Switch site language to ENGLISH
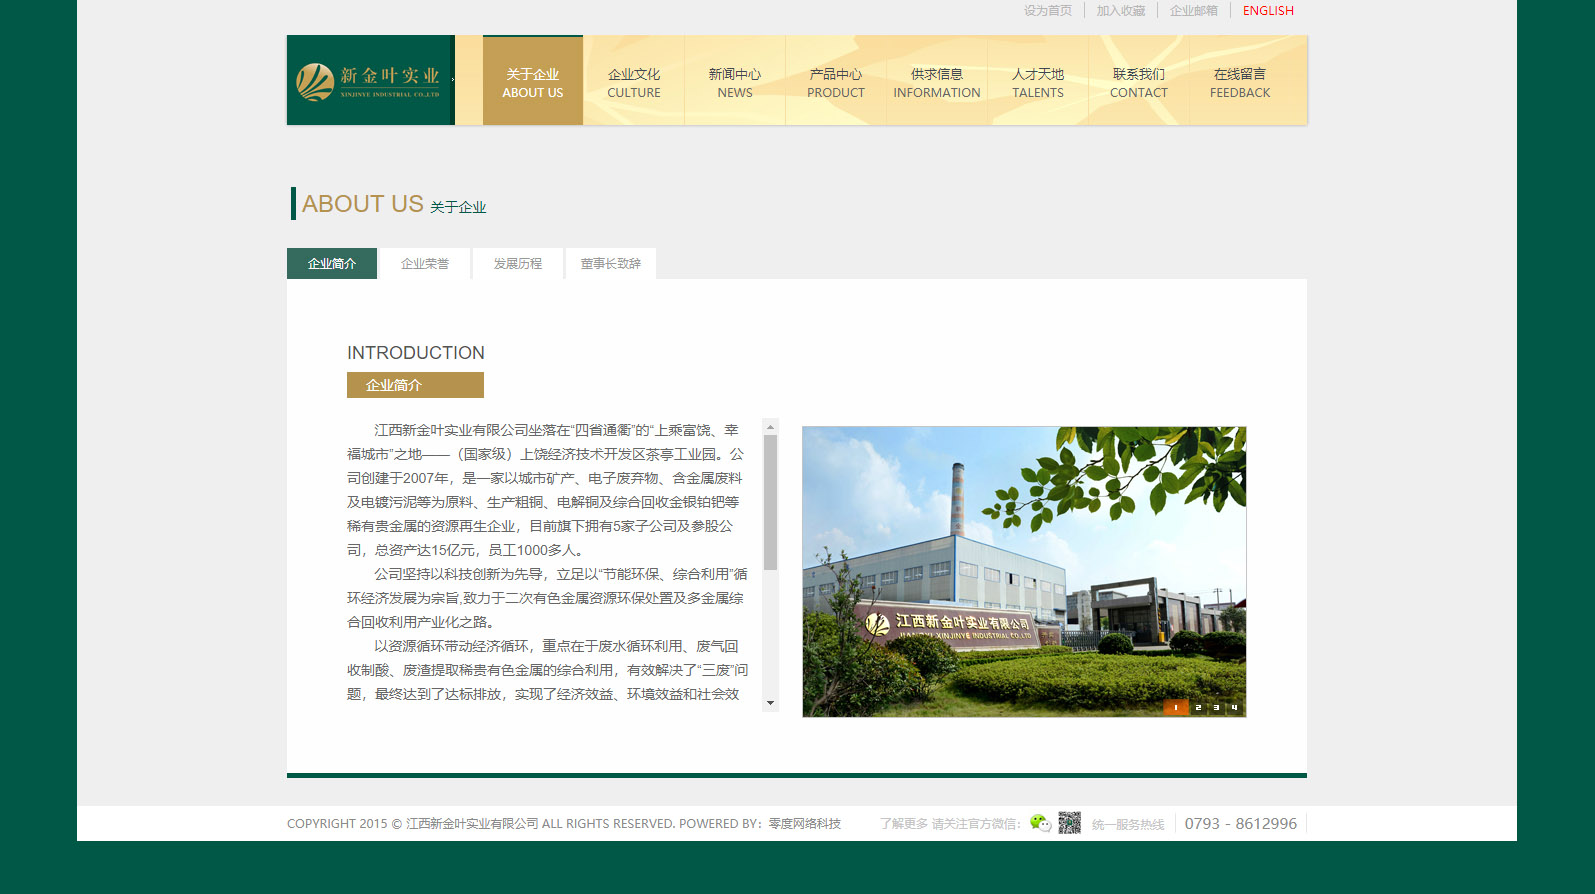Image resolution: width=1595 pixels, height=894 pixels. [1268, 11]
